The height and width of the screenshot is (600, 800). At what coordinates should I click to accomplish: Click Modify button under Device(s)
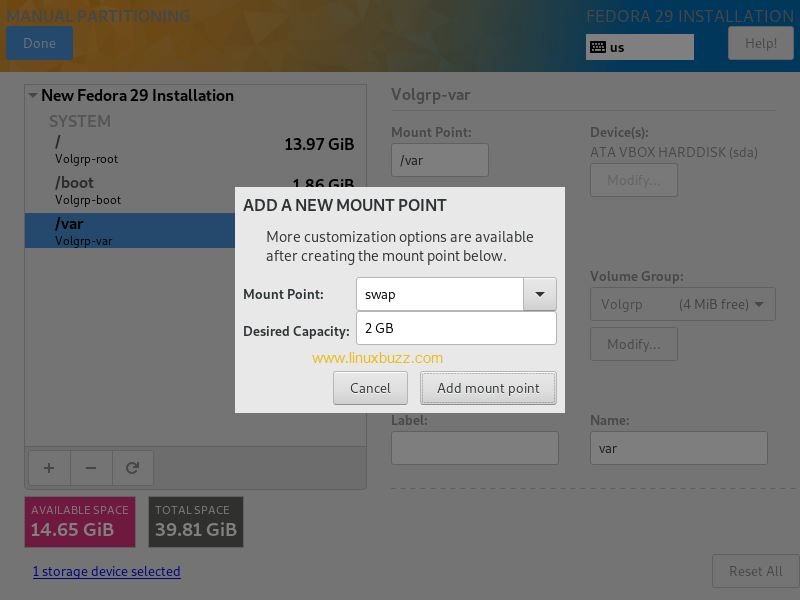(634, 180)
